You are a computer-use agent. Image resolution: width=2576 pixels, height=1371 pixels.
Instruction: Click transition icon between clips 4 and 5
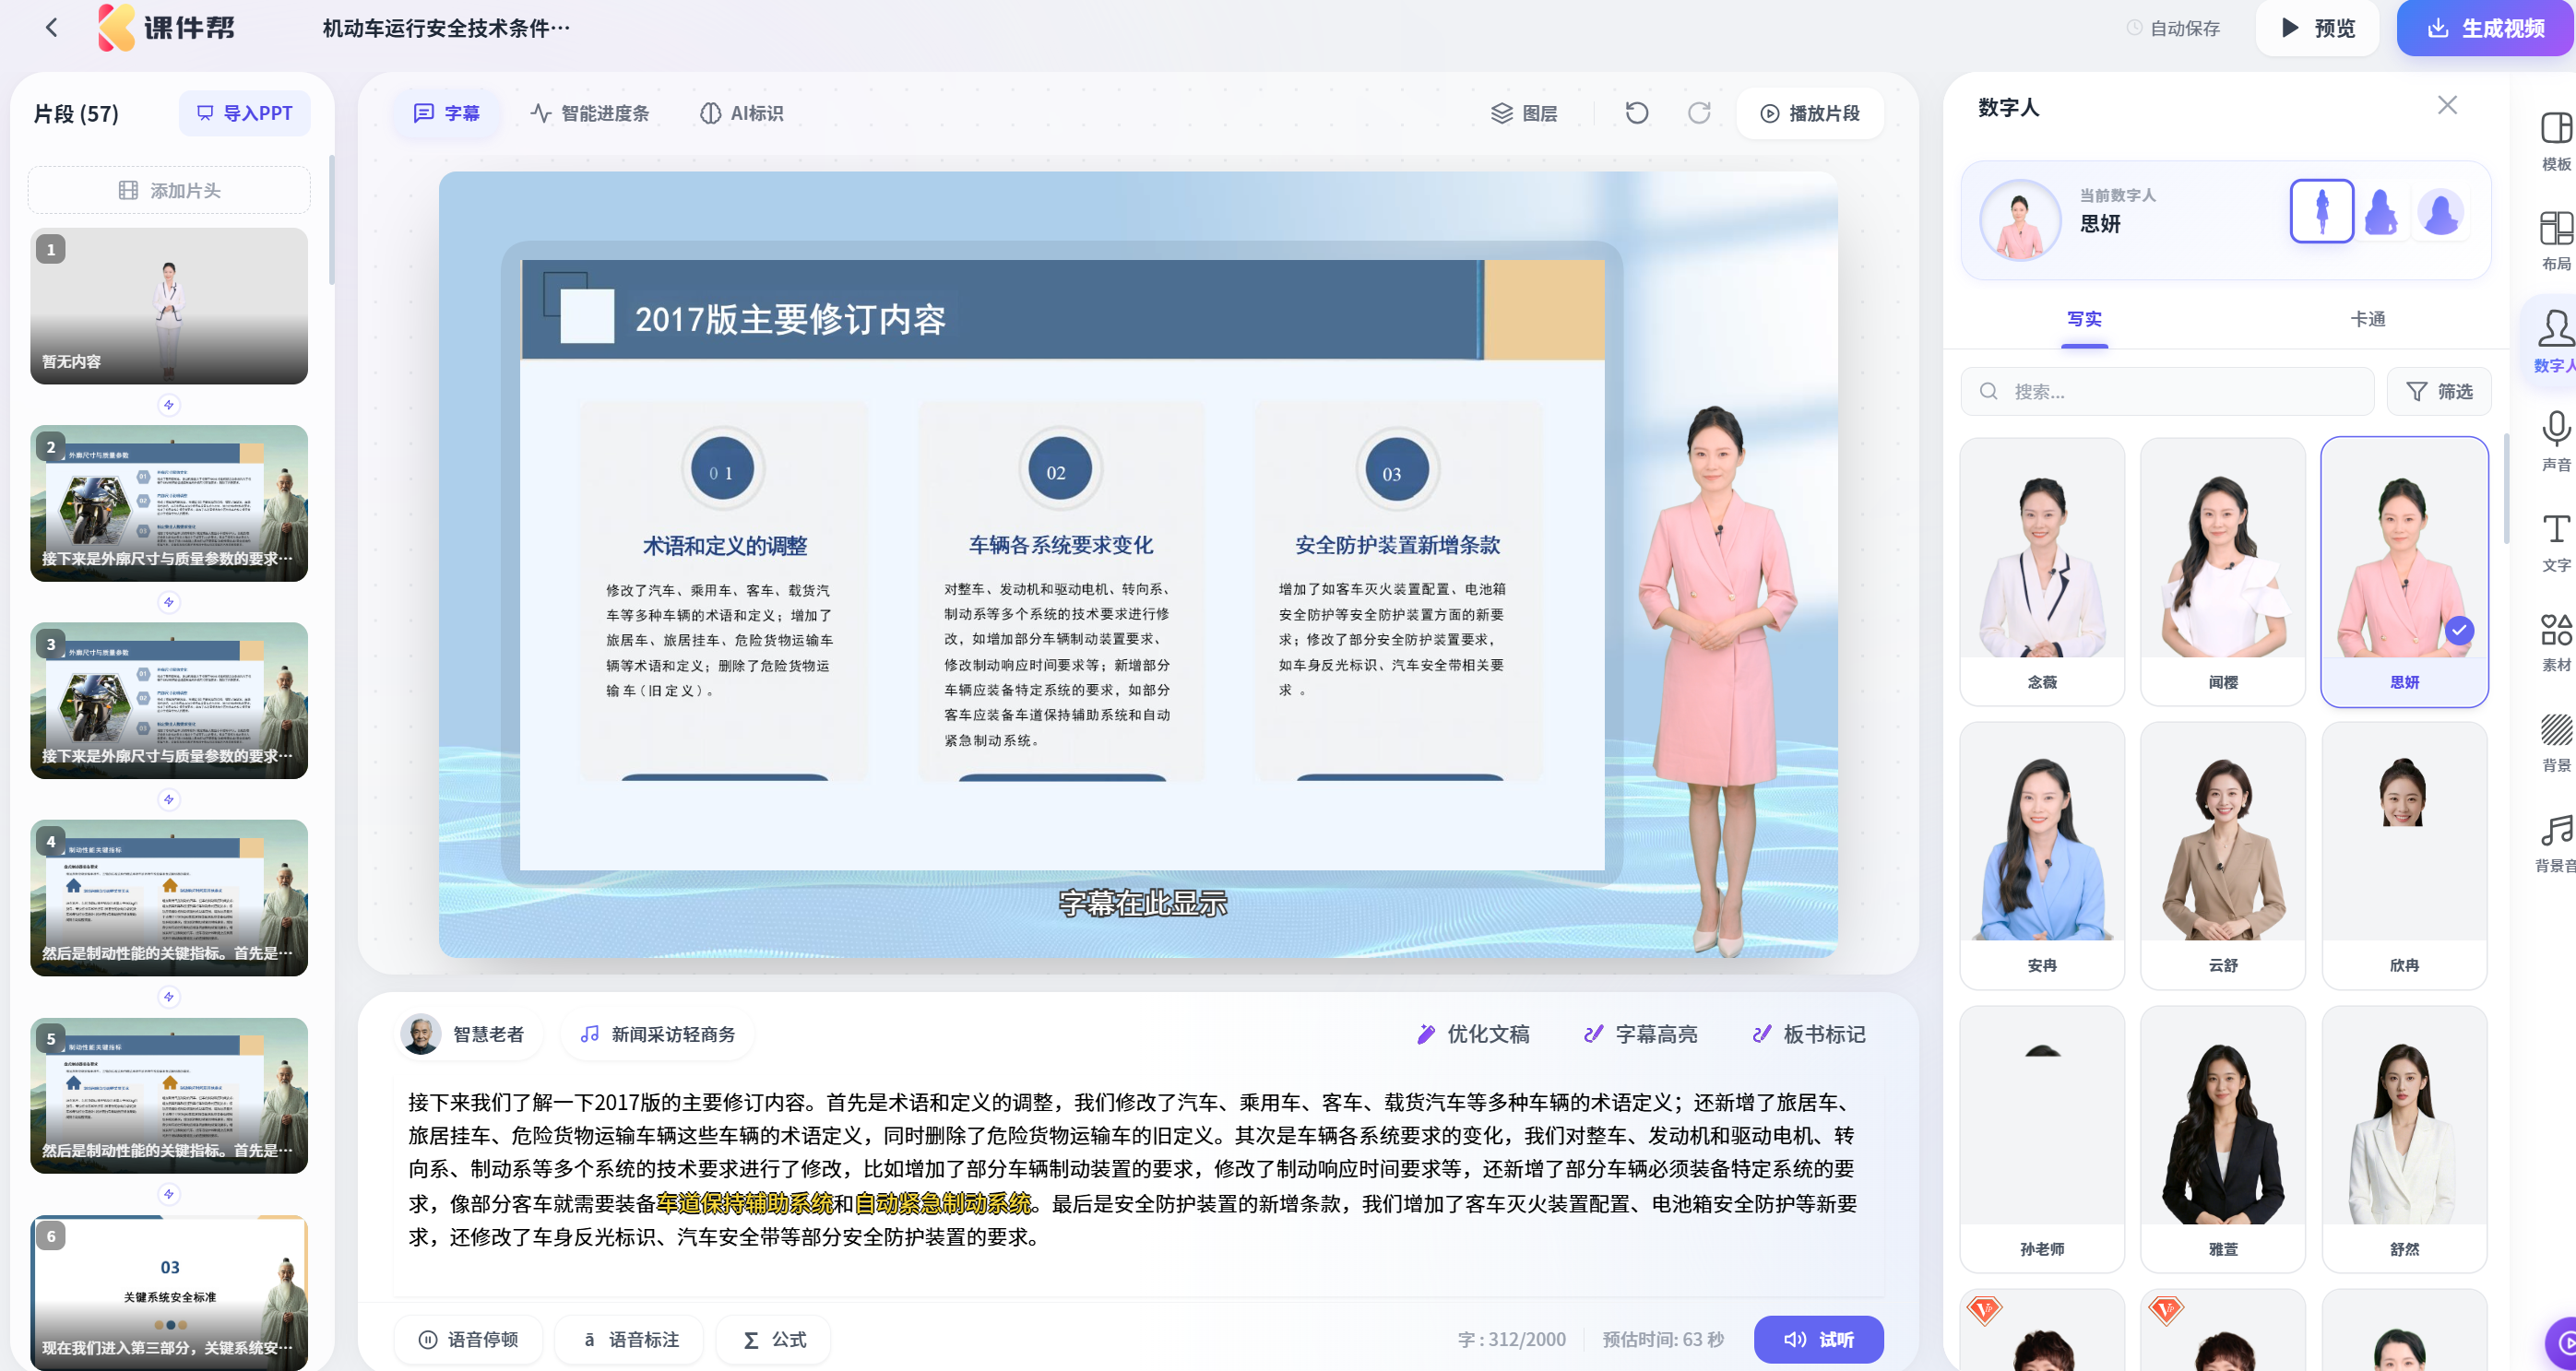[x=169, y=997]
